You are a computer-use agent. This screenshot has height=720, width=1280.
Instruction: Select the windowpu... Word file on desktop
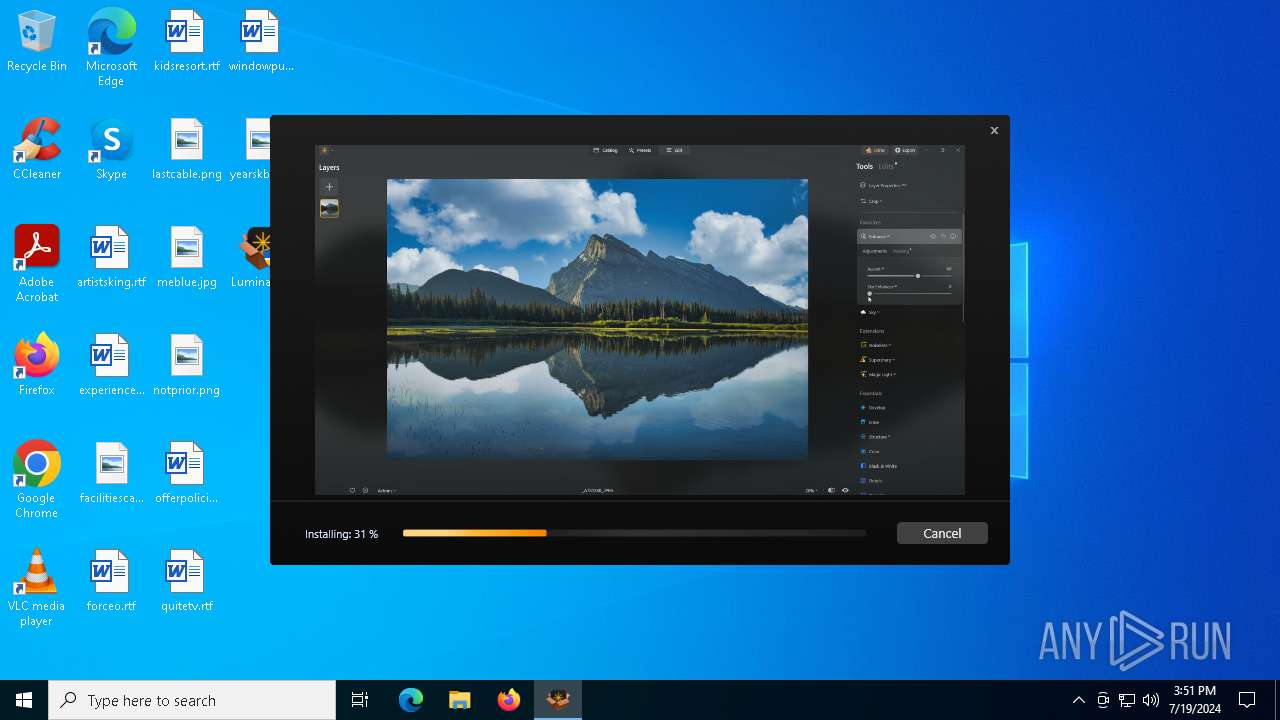[x=260, y=41]
